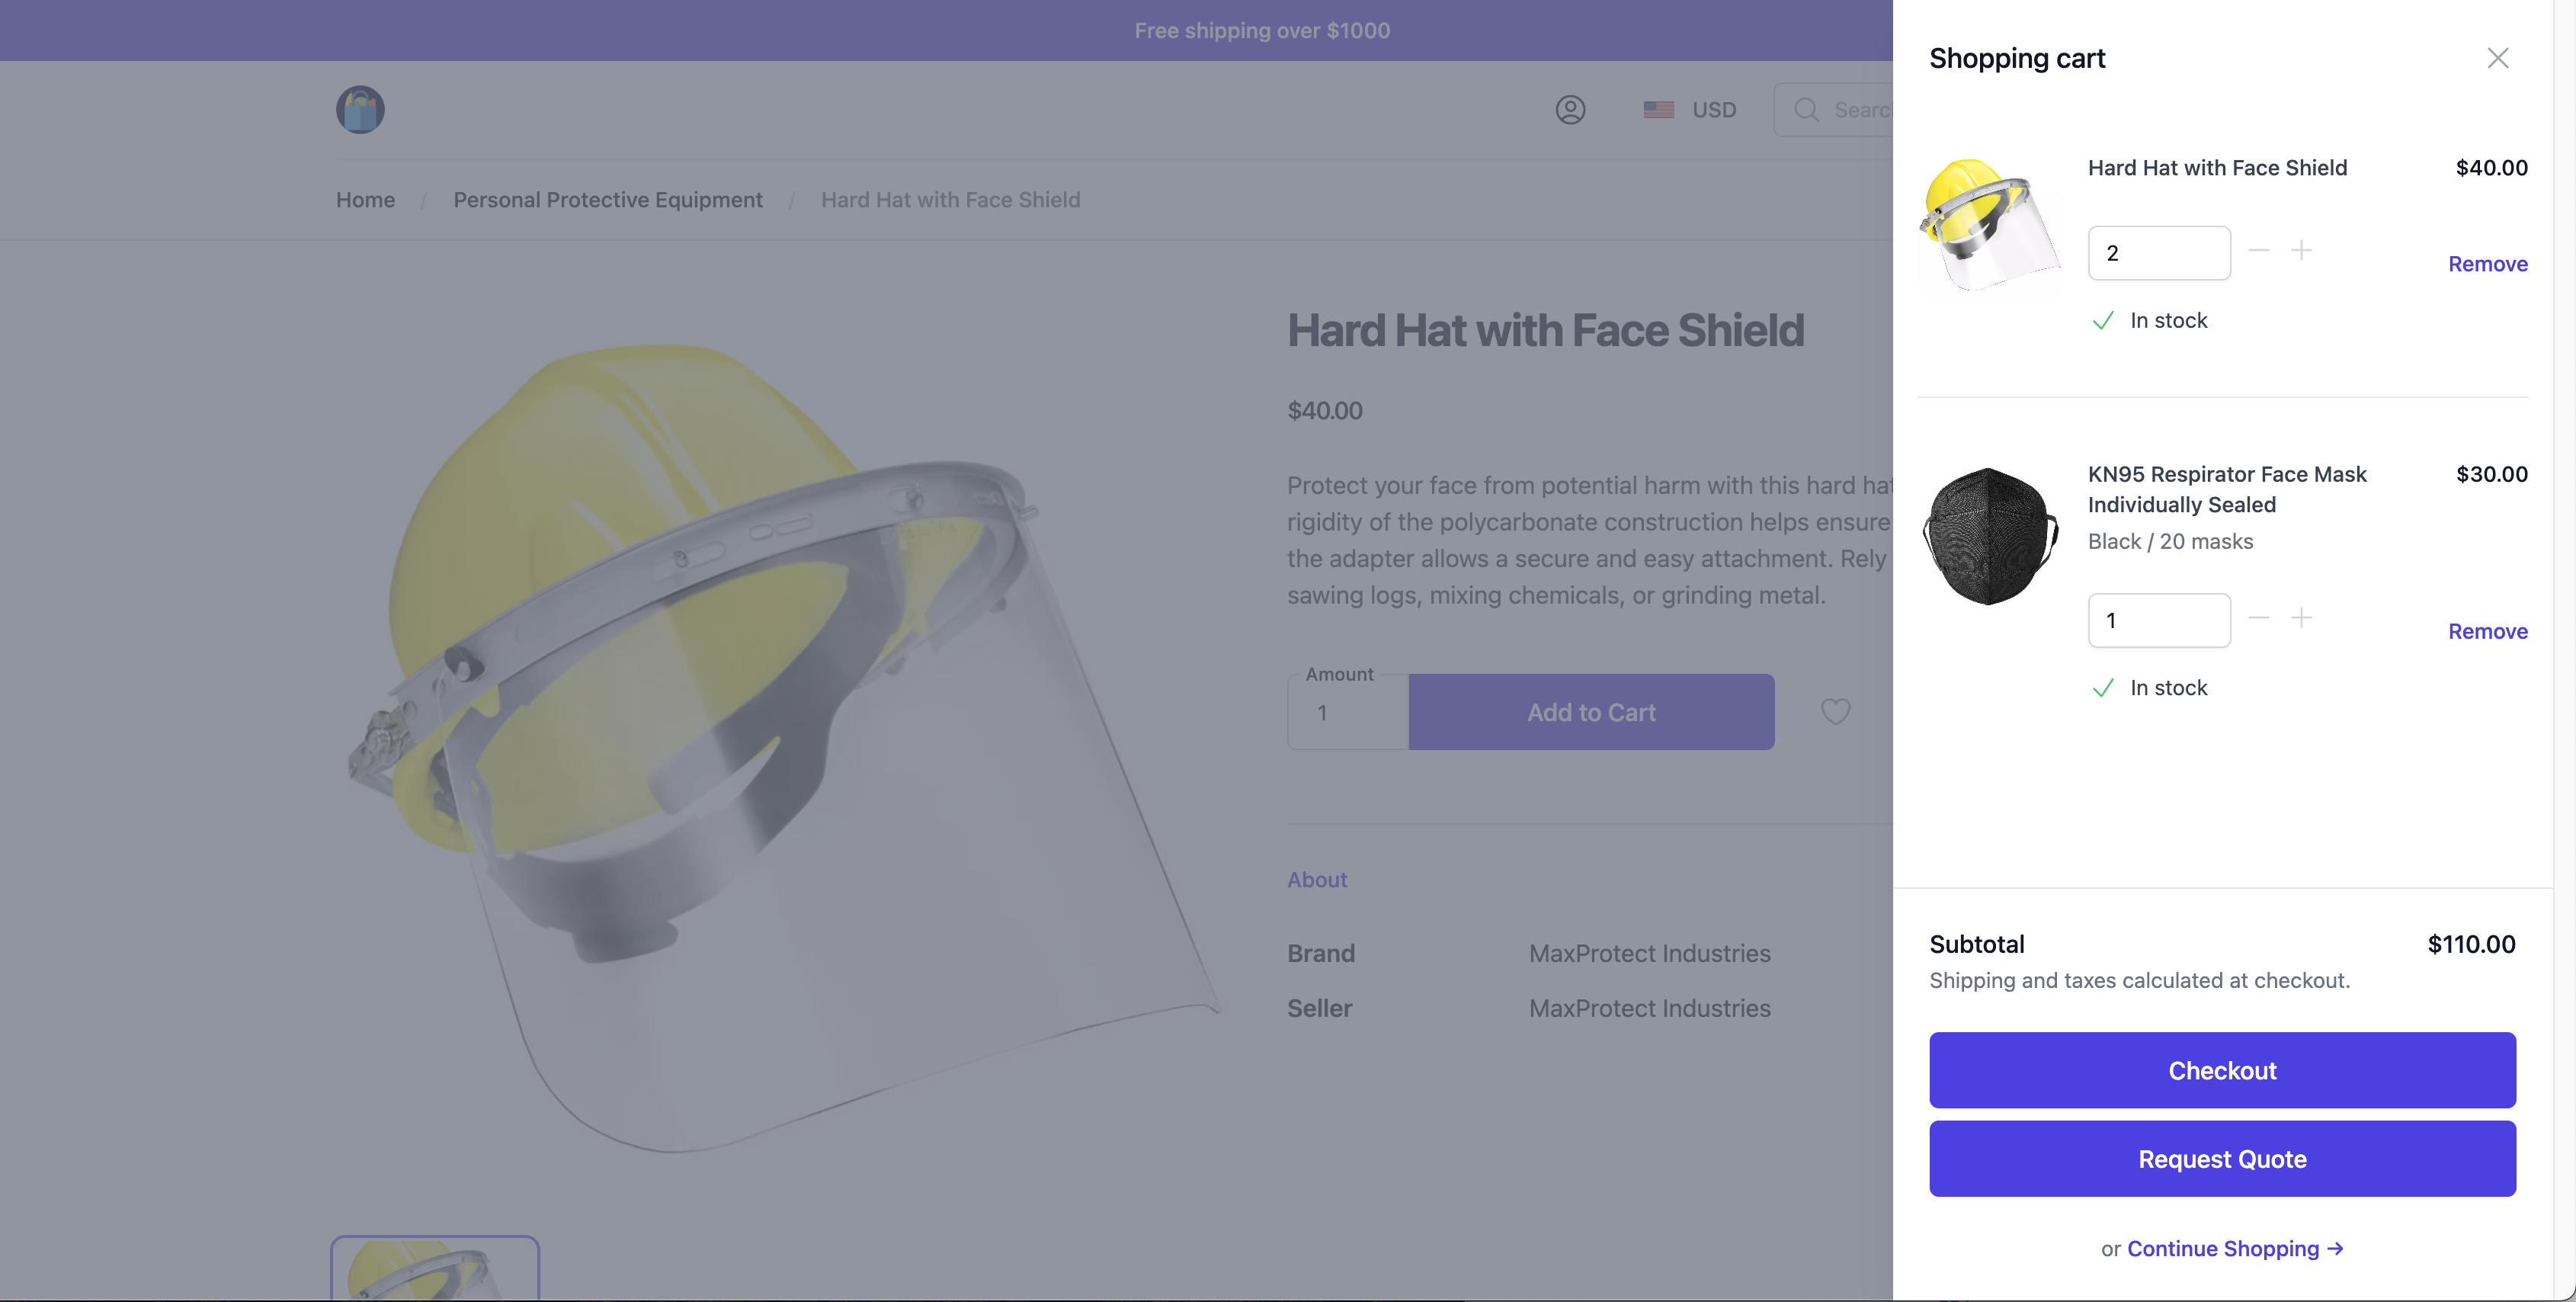Open the USD currency selector
Viewport: 2576px width, 1302px height.
pyautogui.click(x=1690, y=110)
